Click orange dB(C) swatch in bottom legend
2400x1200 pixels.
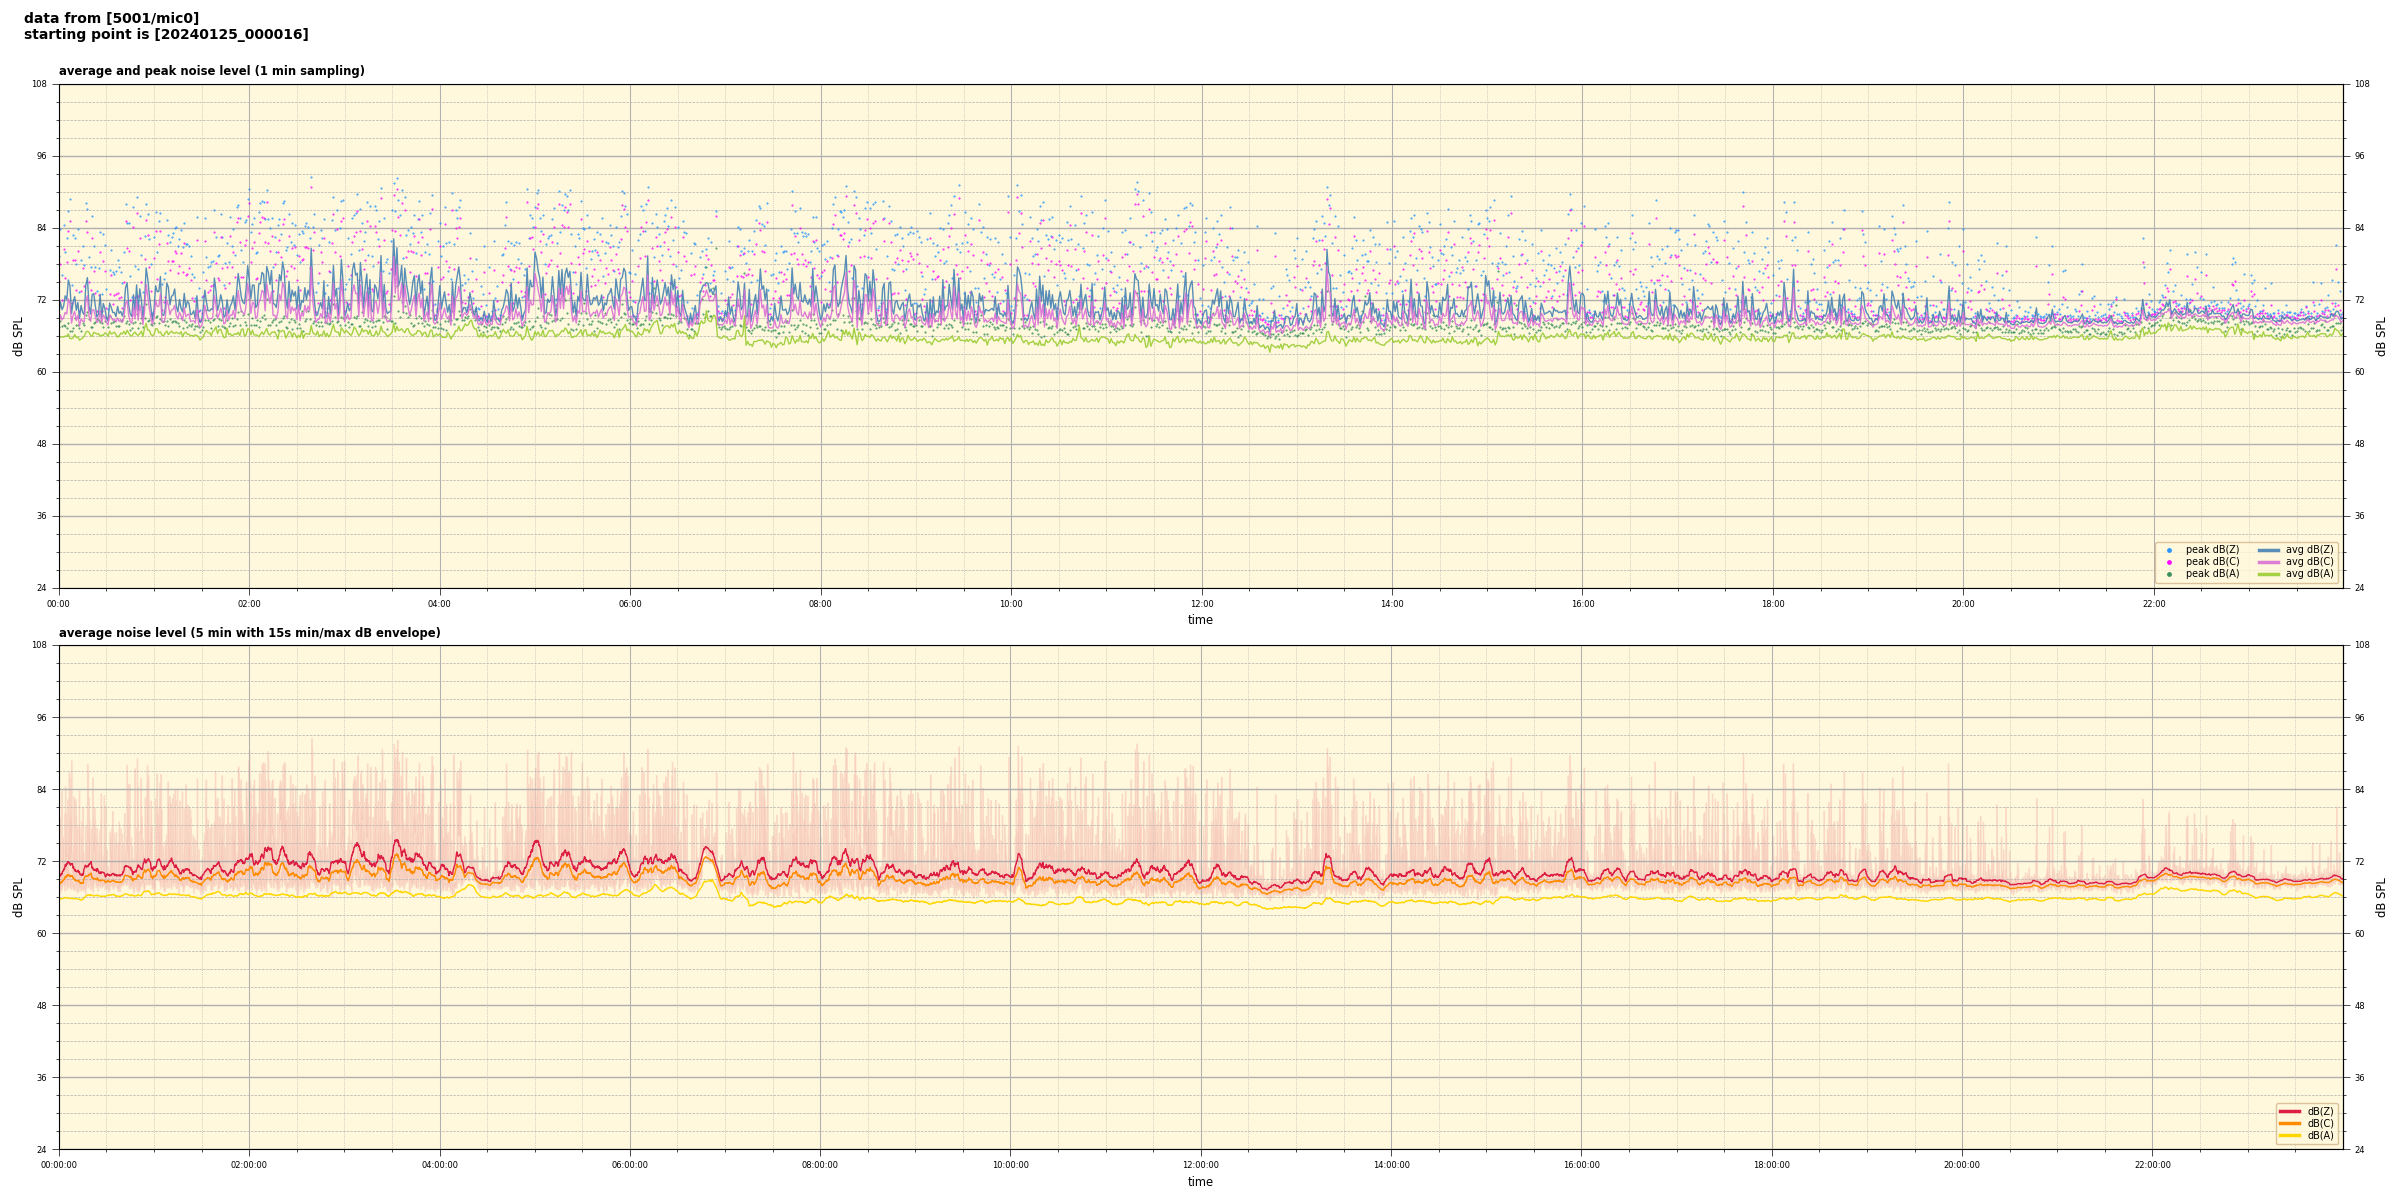tap(2289, 1123)
